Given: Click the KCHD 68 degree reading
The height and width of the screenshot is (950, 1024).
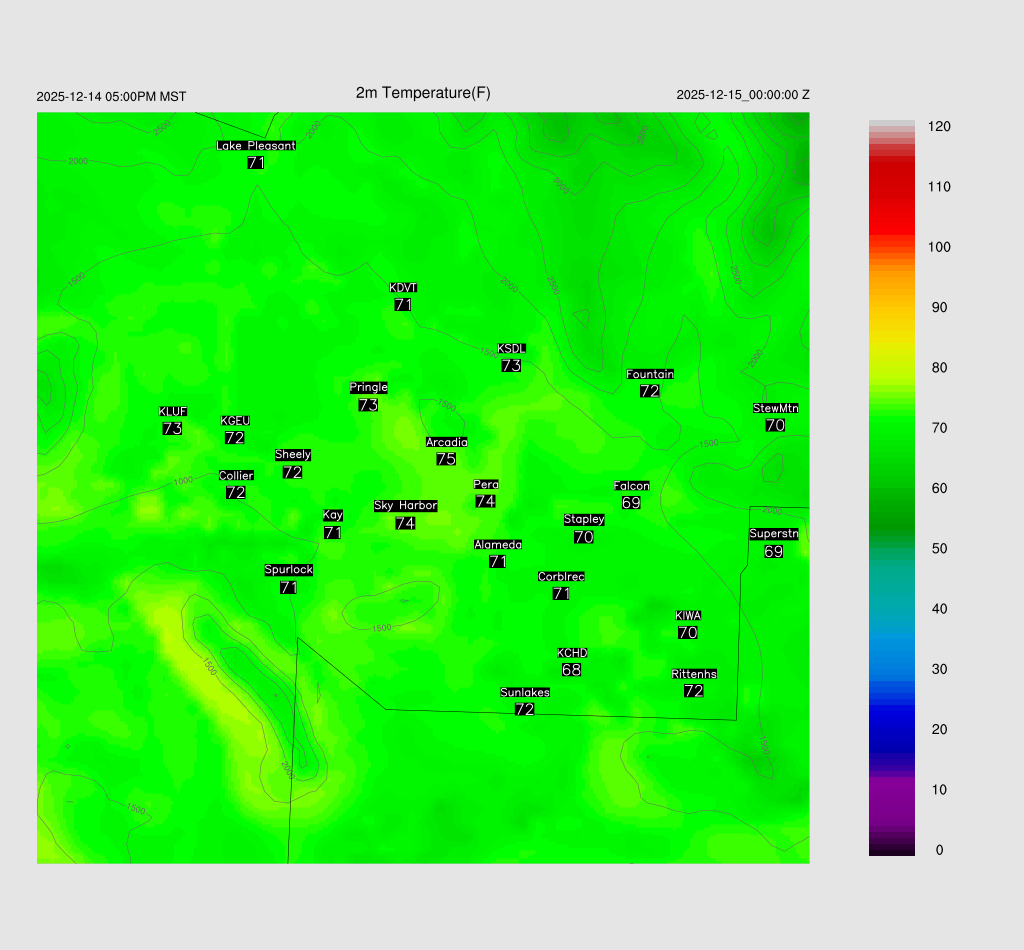Looking at the screenshot, I should coord(571,670).
